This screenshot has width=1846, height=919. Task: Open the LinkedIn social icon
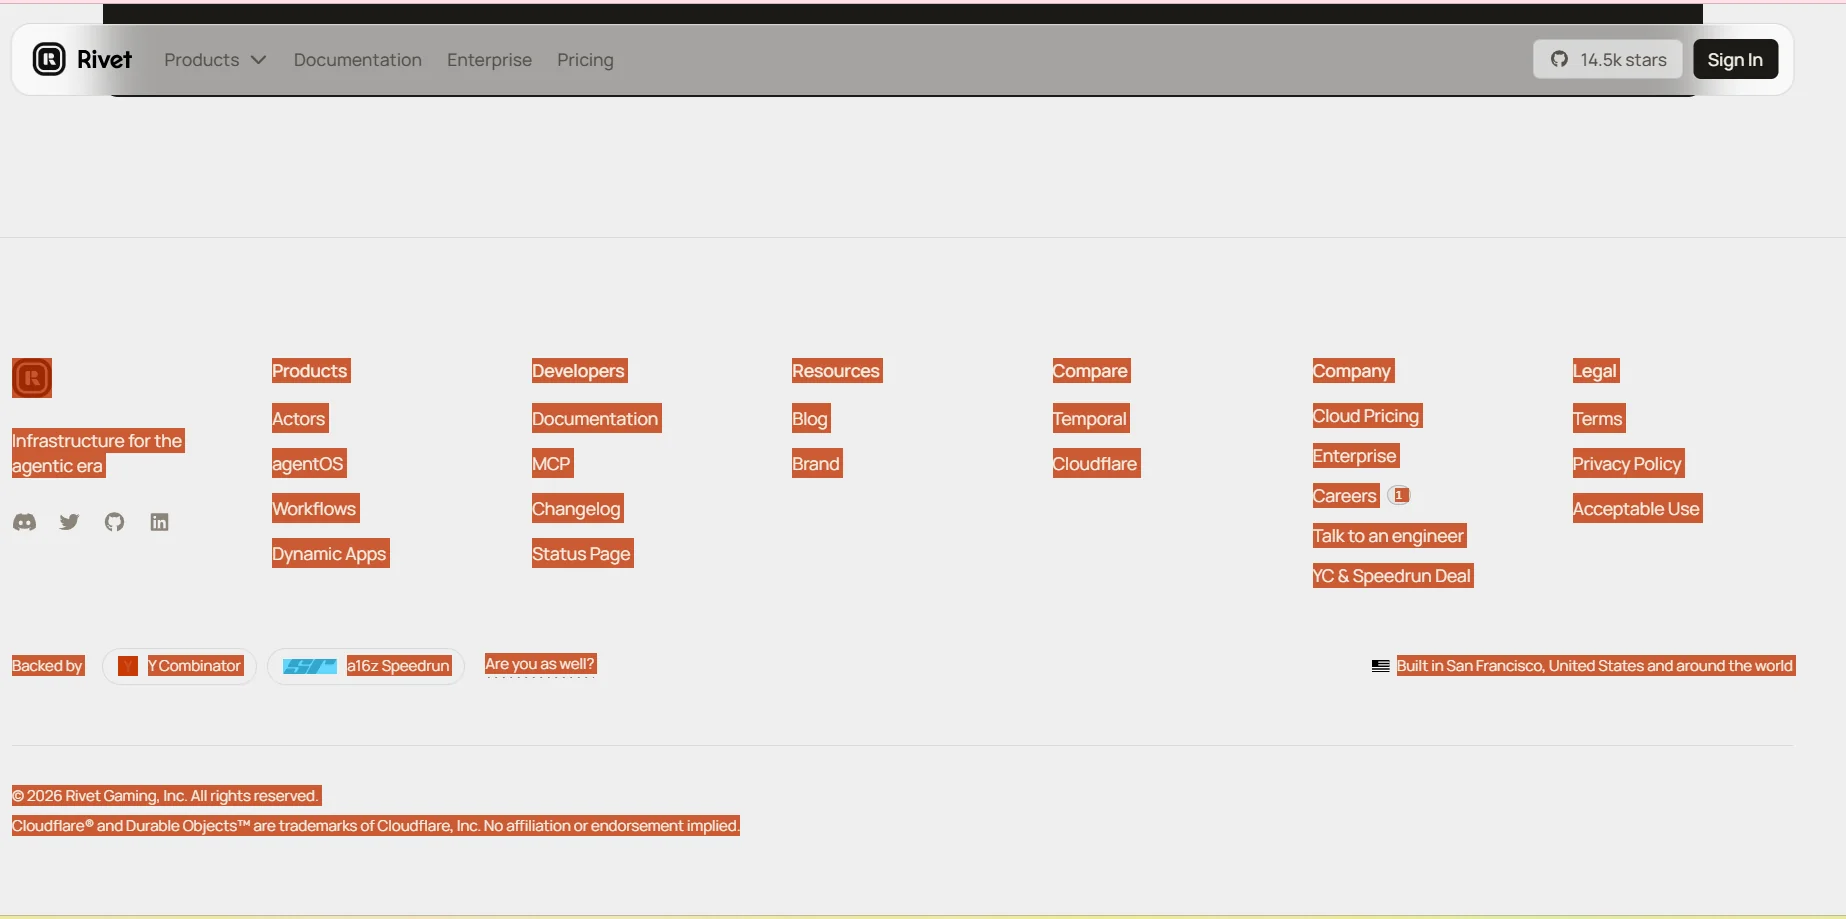[x=159, y=522]
